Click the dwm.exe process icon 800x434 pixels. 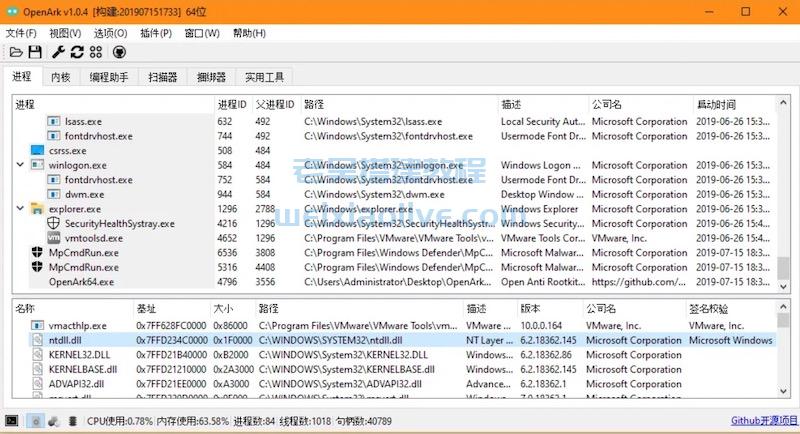[54, 194]
